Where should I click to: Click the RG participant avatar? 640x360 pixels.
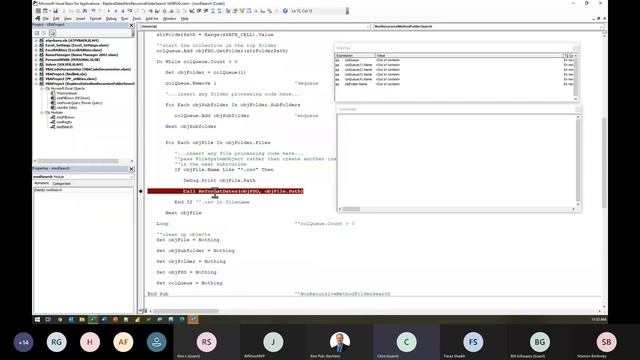[x=57, y=342]
